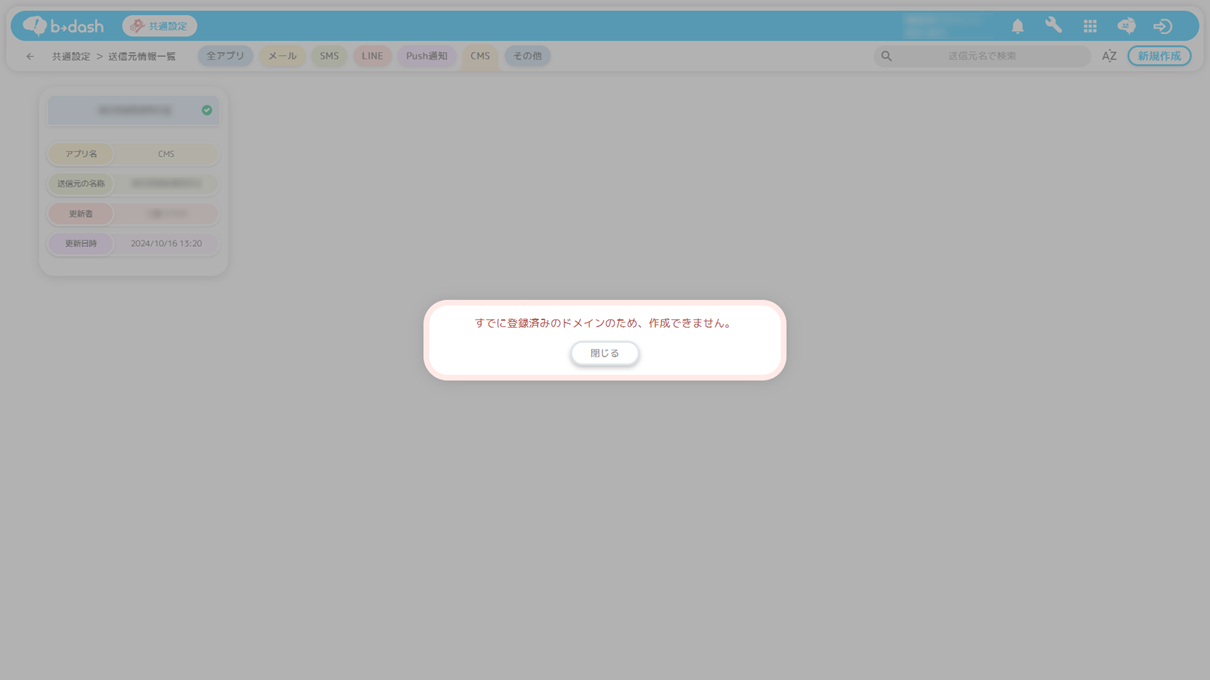The width and height of the screenshot is (1210, 680).
Task: Open the wrench settings tool
Action: tap(1053, 26)
